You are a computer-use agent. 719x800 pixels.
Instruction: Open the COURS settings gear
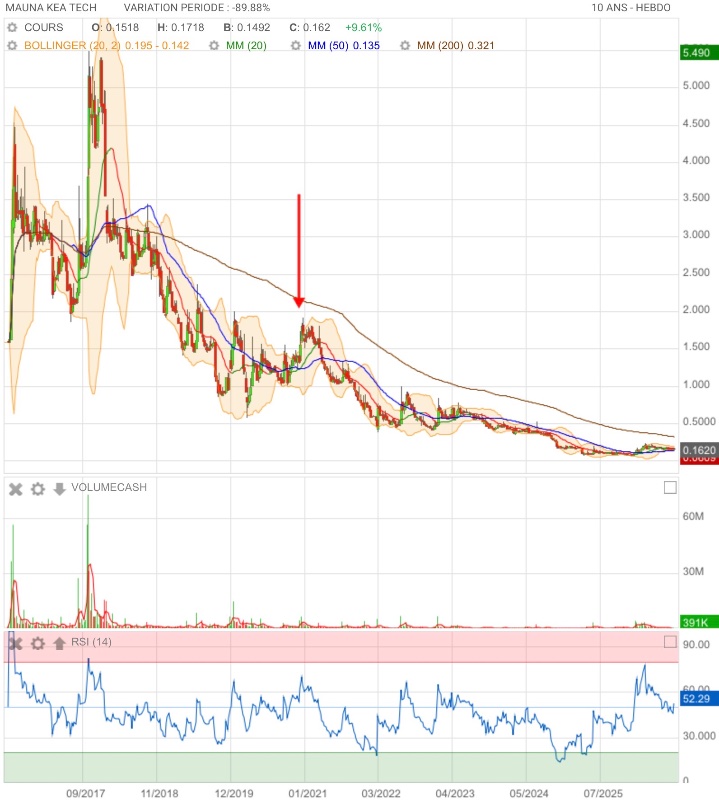[x=12, y=28]
